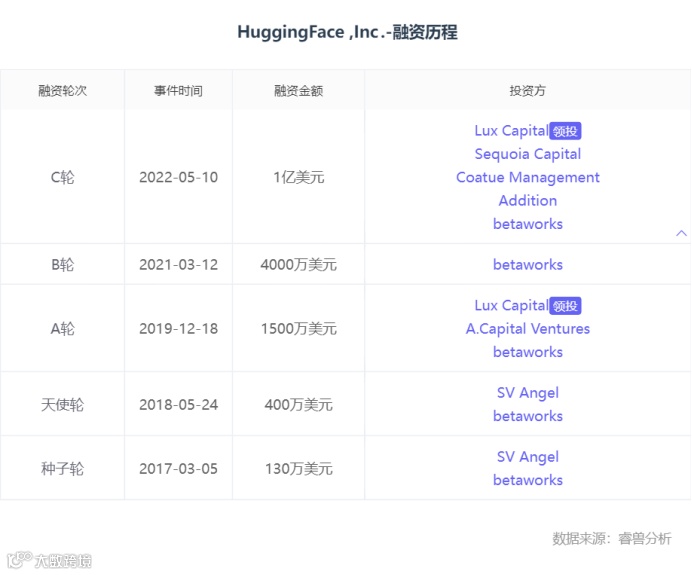Image resolution: width=692 pixels, height=575 pixels.
Task: Click the date 2021-03-12
Action: [x=178, y=265]
